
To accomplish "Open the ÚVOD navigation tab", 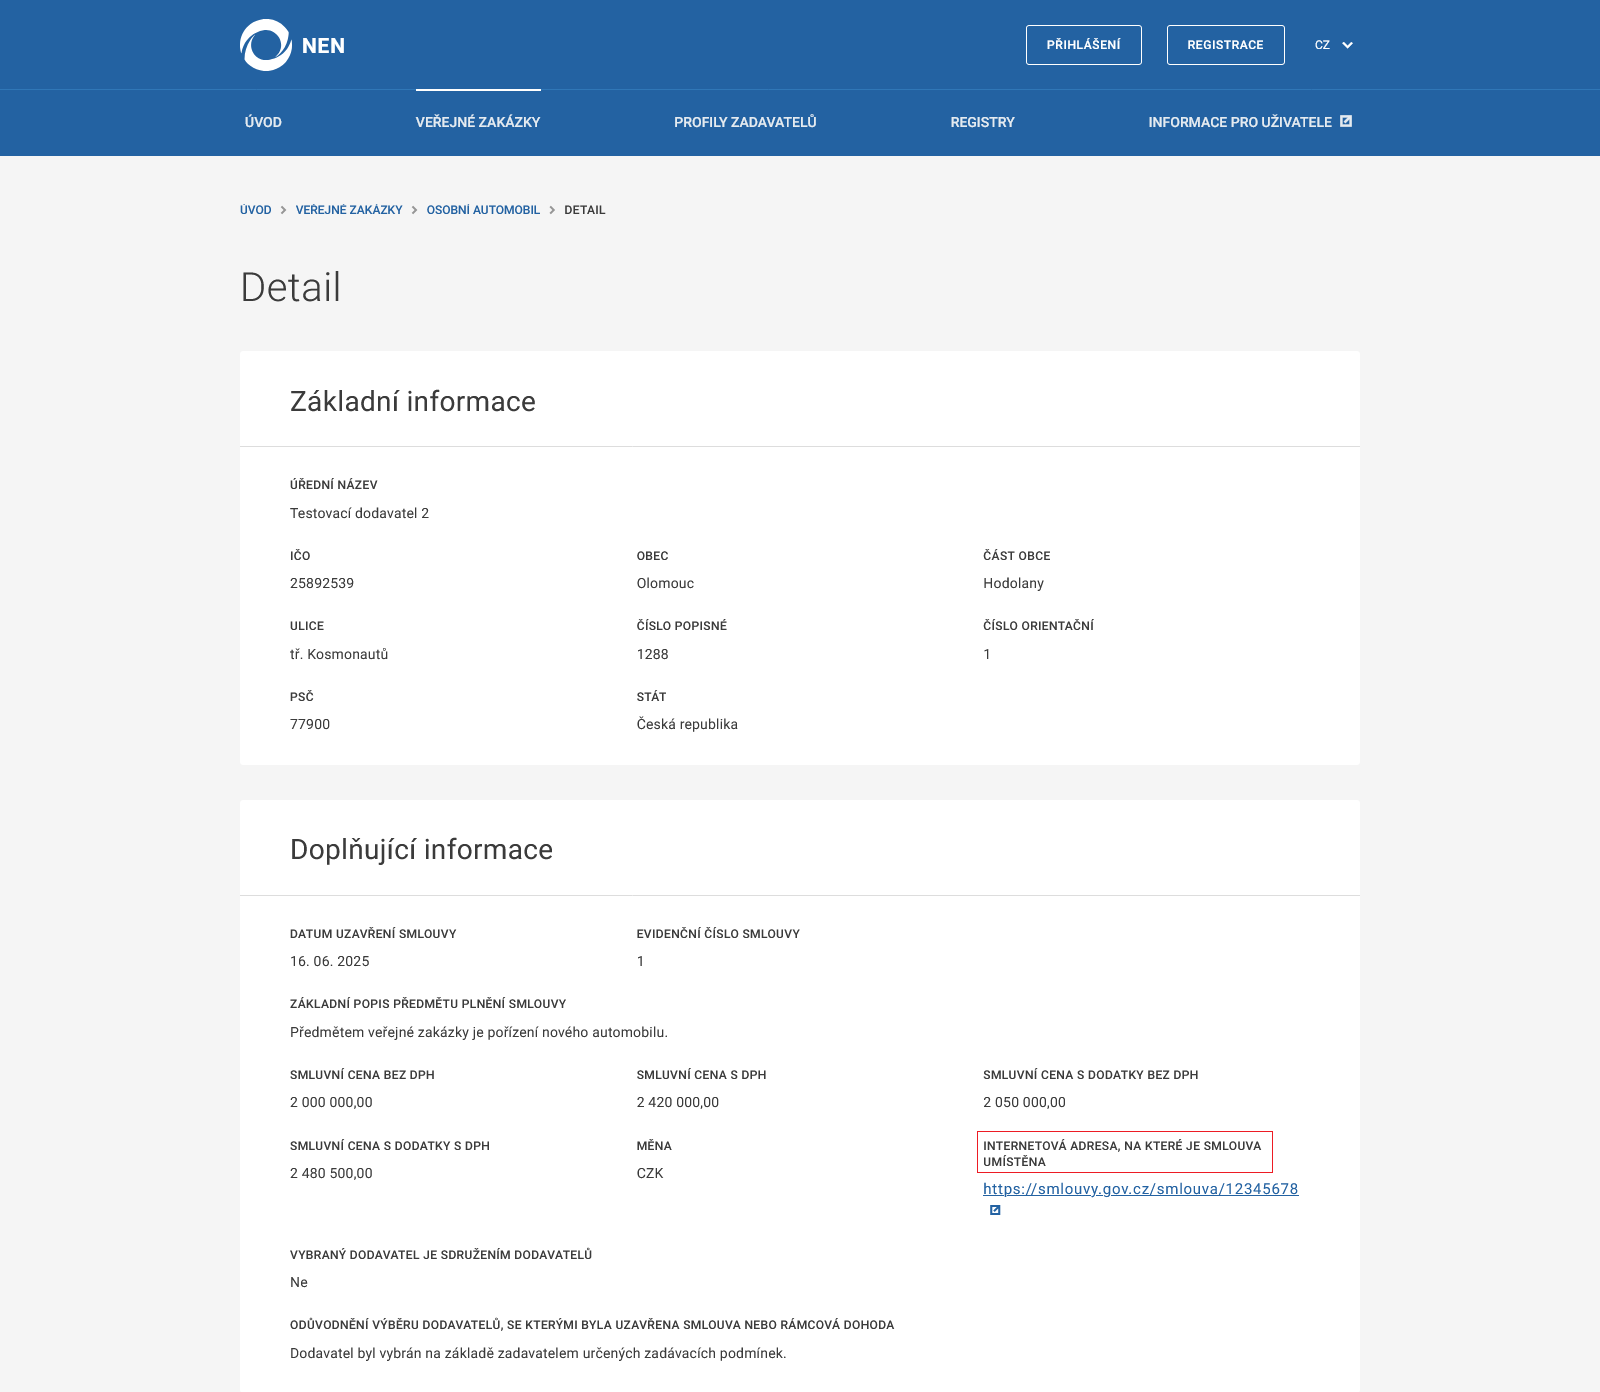I will (263, 122).
